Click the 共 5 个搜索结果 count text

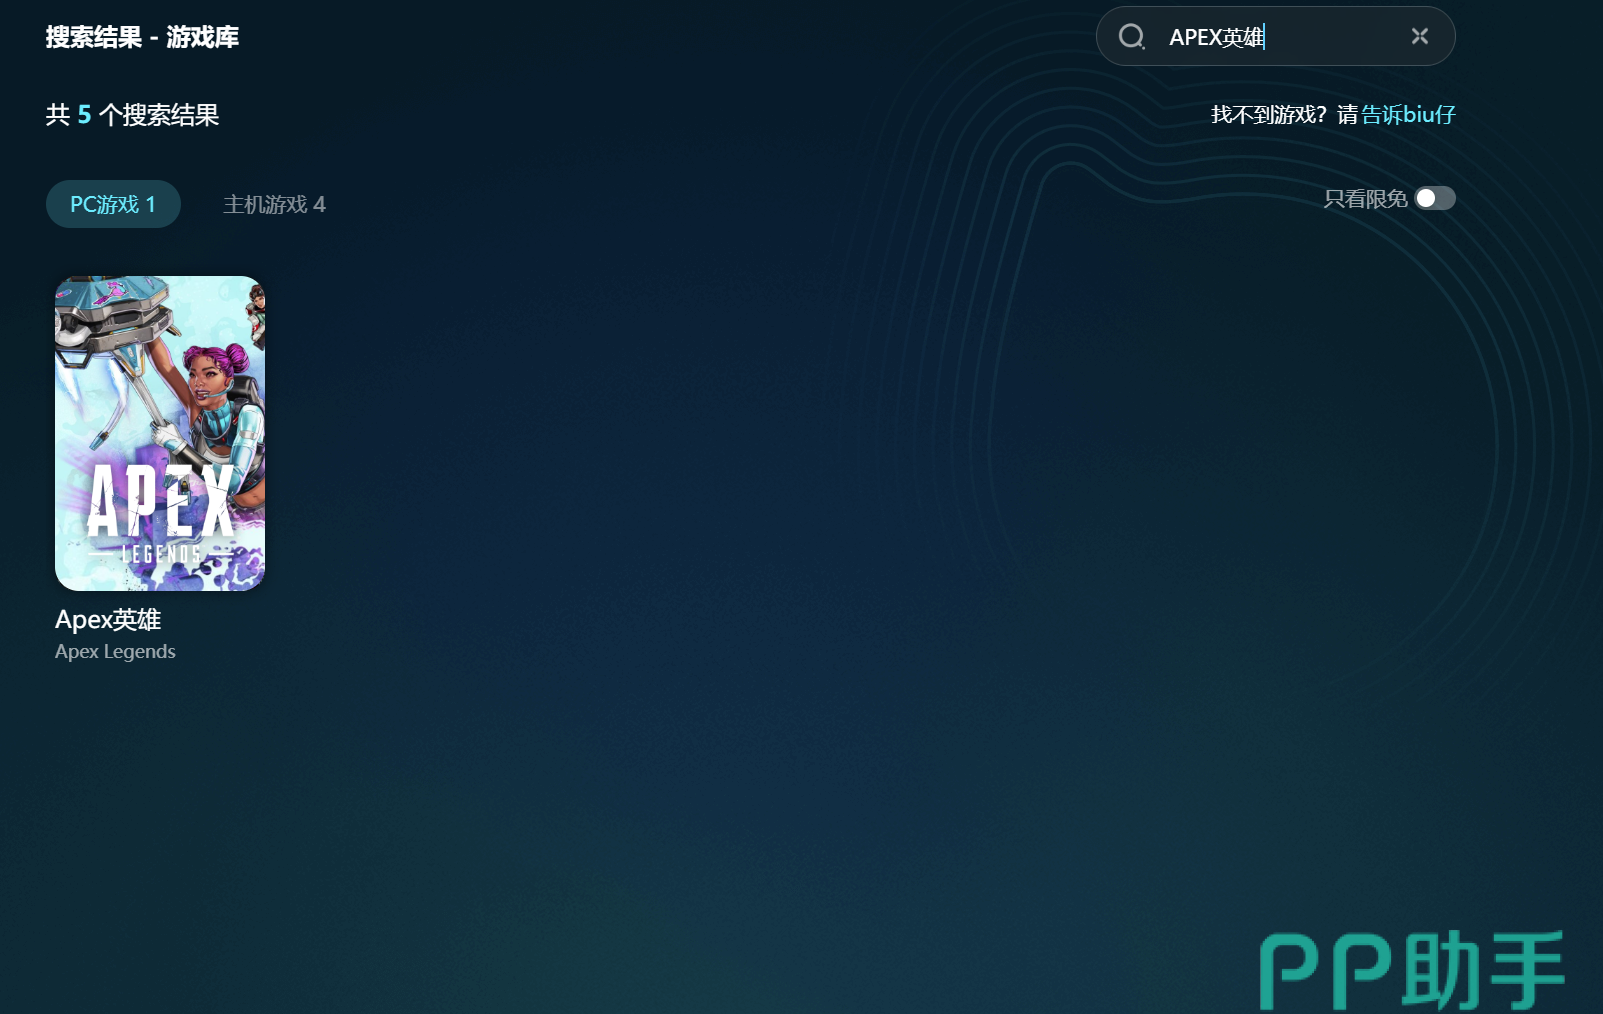pos(132,115)
